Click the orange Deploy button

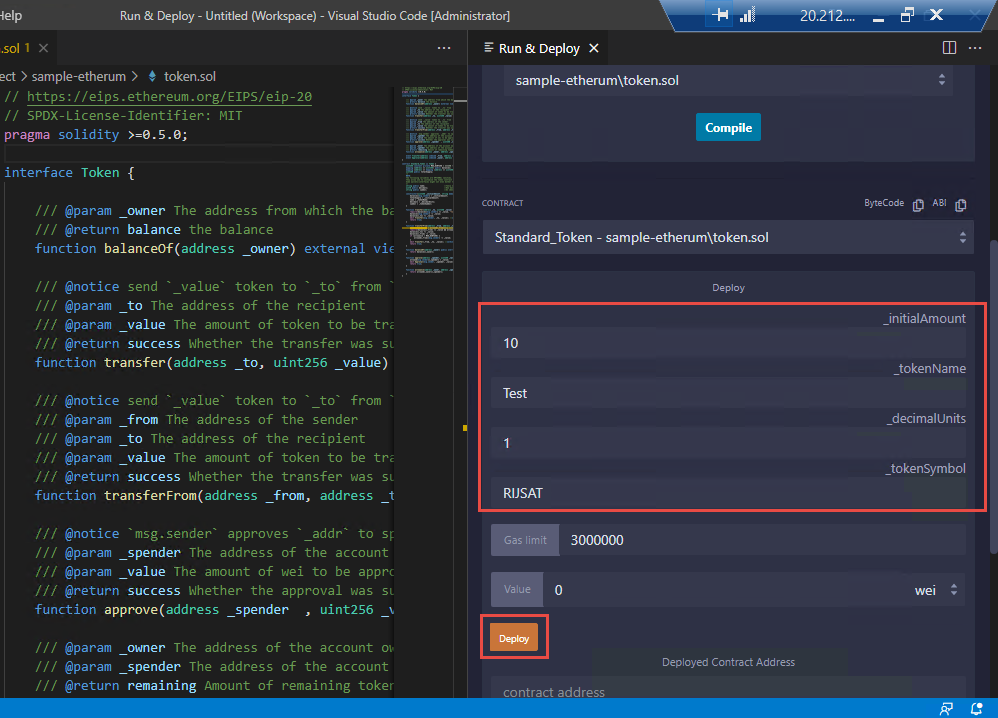[514, 638]
